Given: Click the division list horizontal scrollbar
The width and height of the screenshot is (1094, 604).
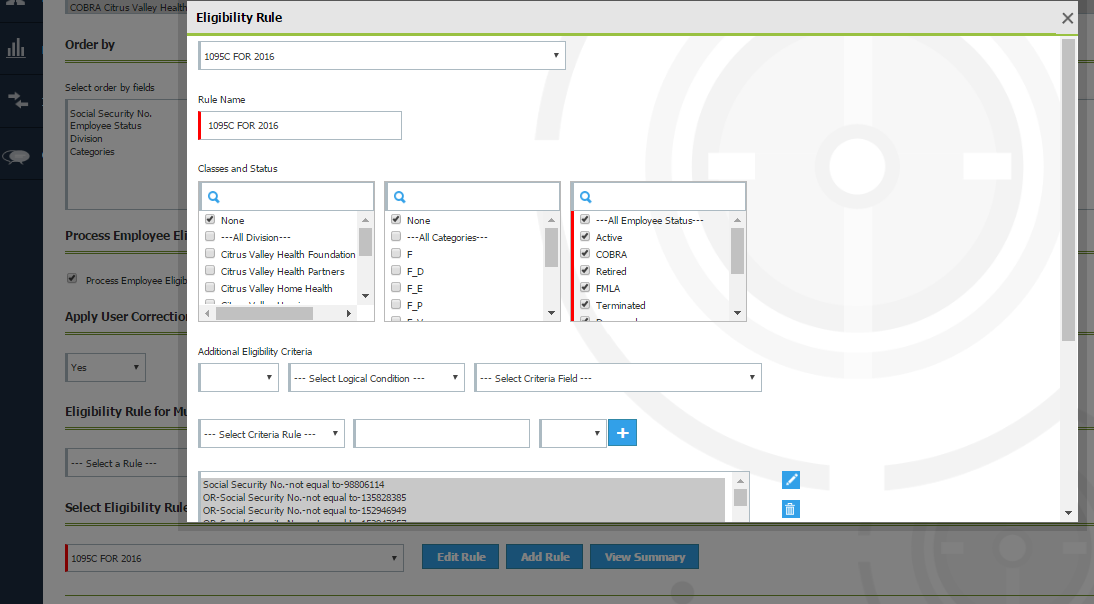Looking at the screenshot, I should pyautogui.click(x=264, y=313).
